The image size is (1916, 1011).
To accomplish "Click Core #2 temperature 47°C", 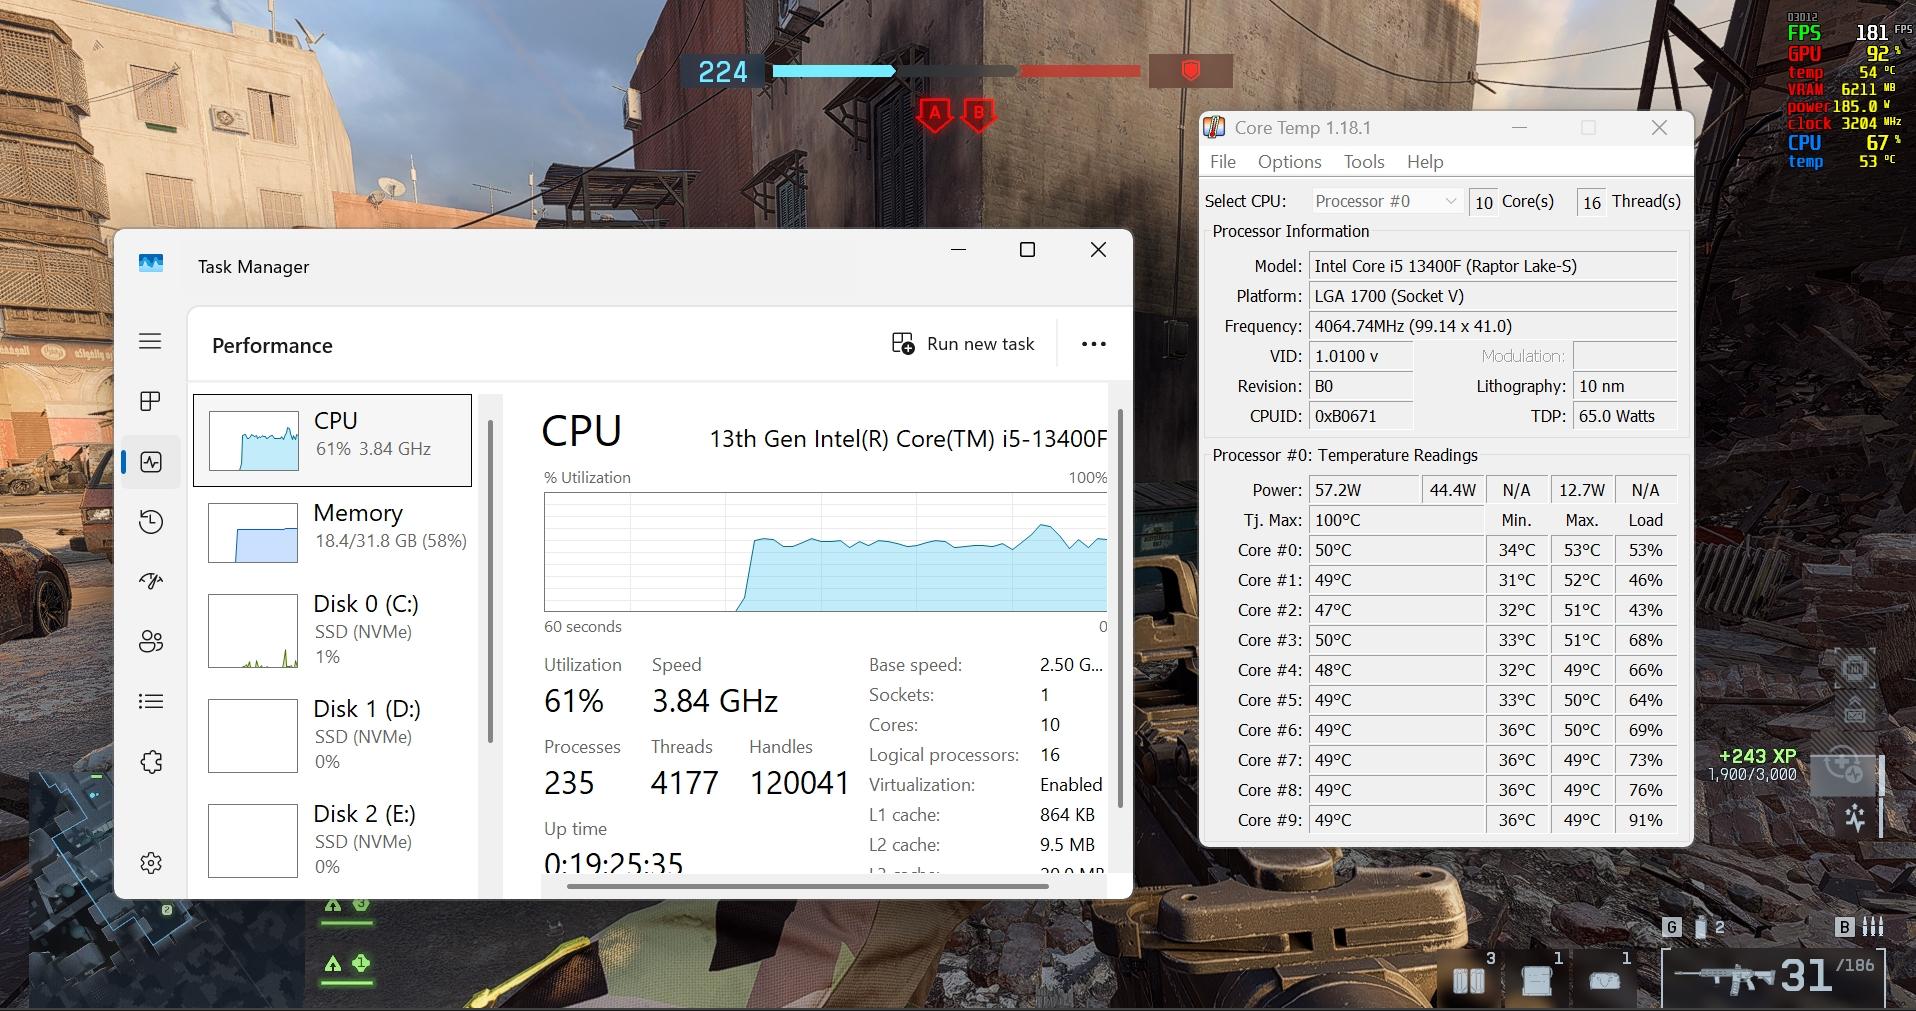I will pos(1397,610).
